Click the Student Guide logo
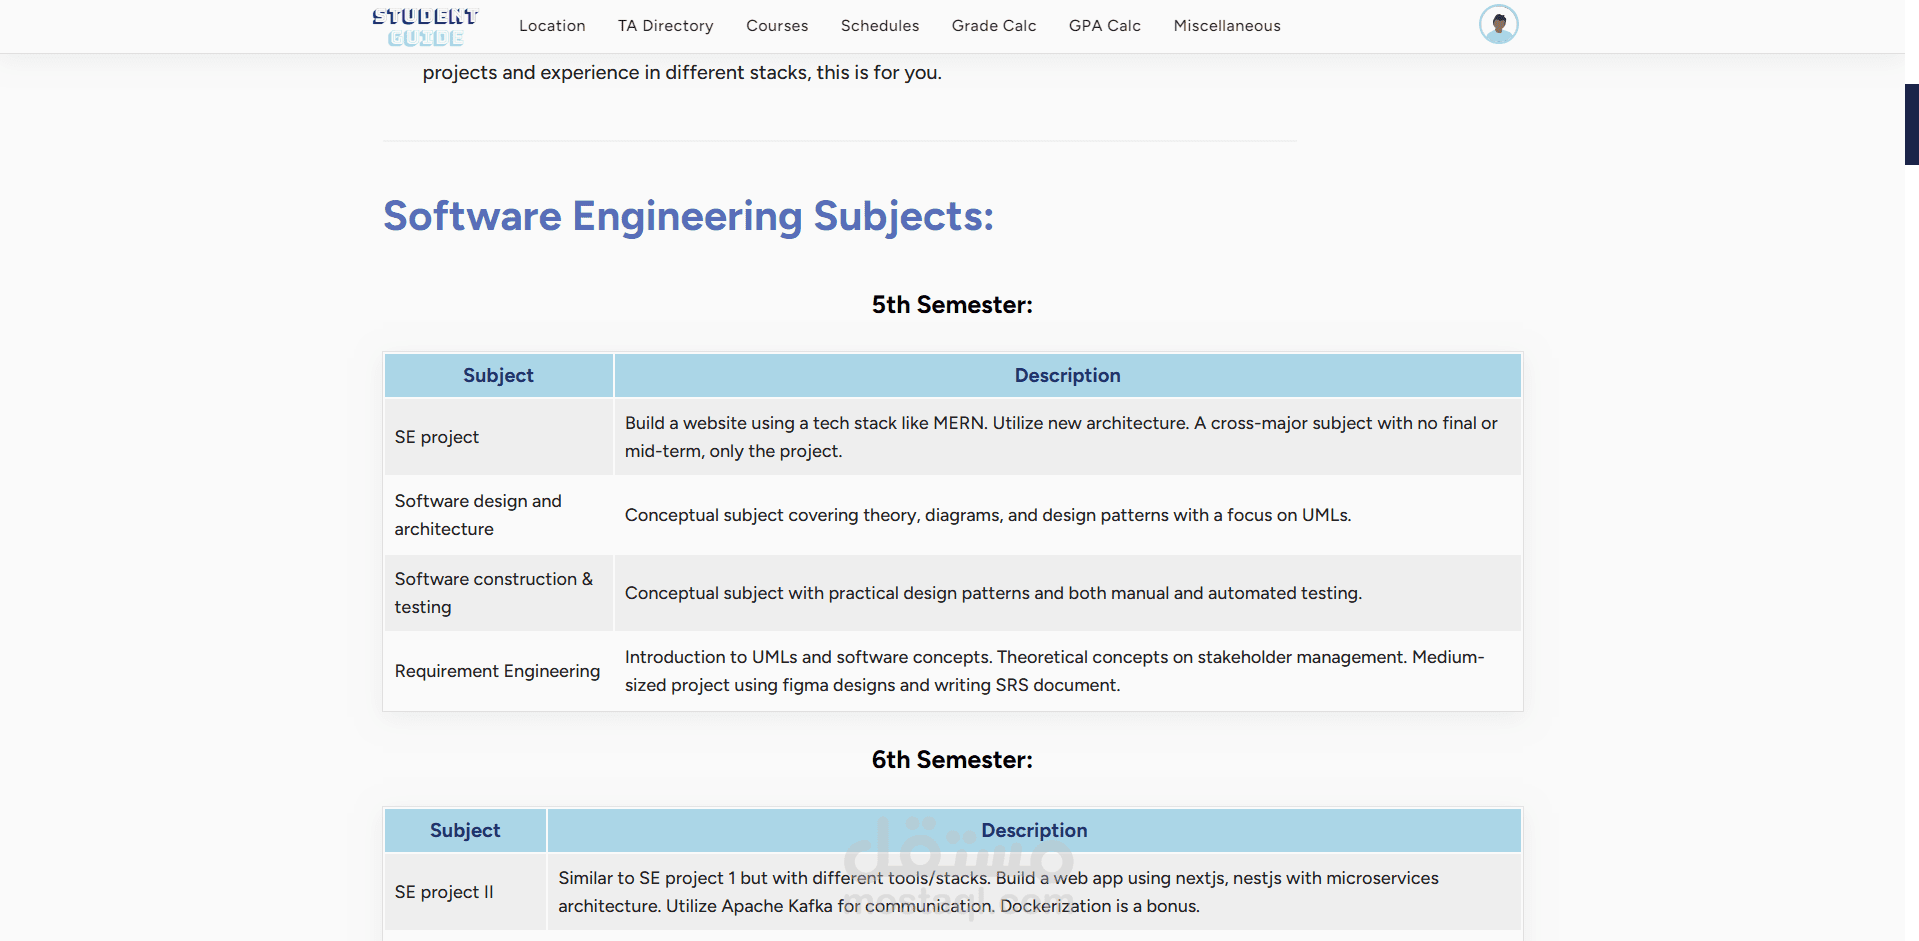 (425, 27)
